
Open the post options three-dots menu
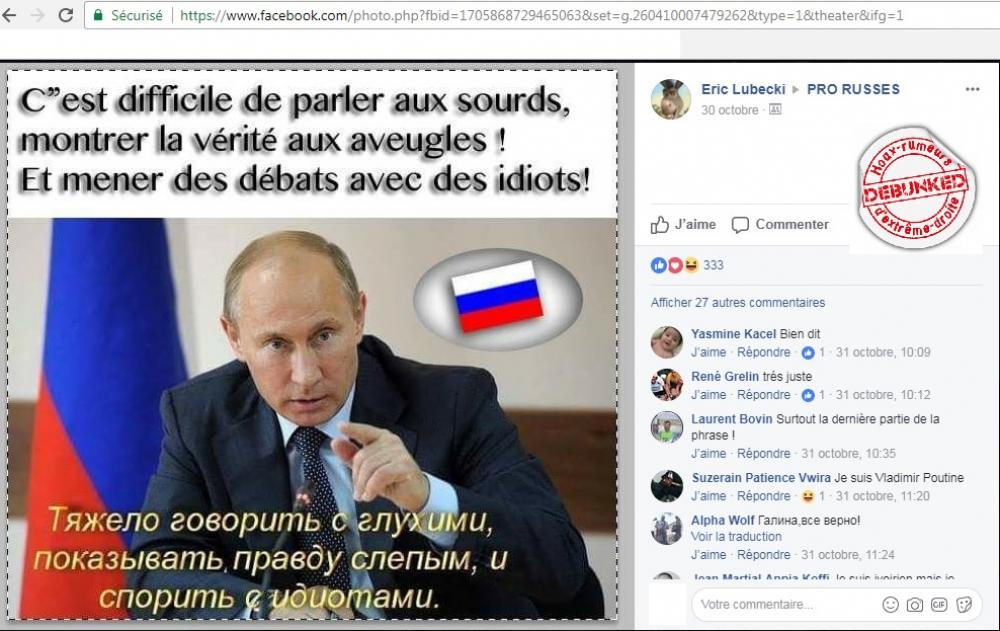(x=972, y=89)
